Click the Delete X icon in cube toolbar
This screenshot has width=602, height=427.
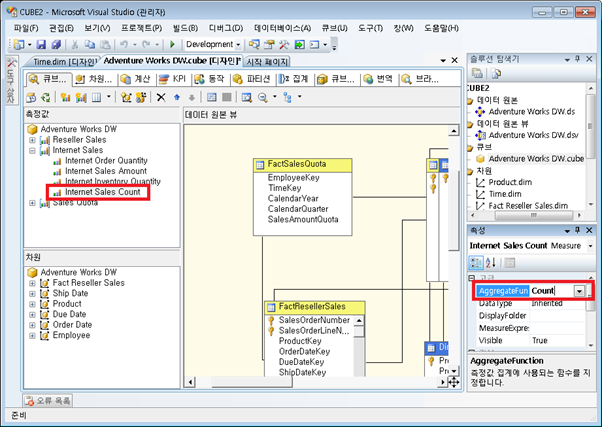pyautogui.click(x=161, y=98)
